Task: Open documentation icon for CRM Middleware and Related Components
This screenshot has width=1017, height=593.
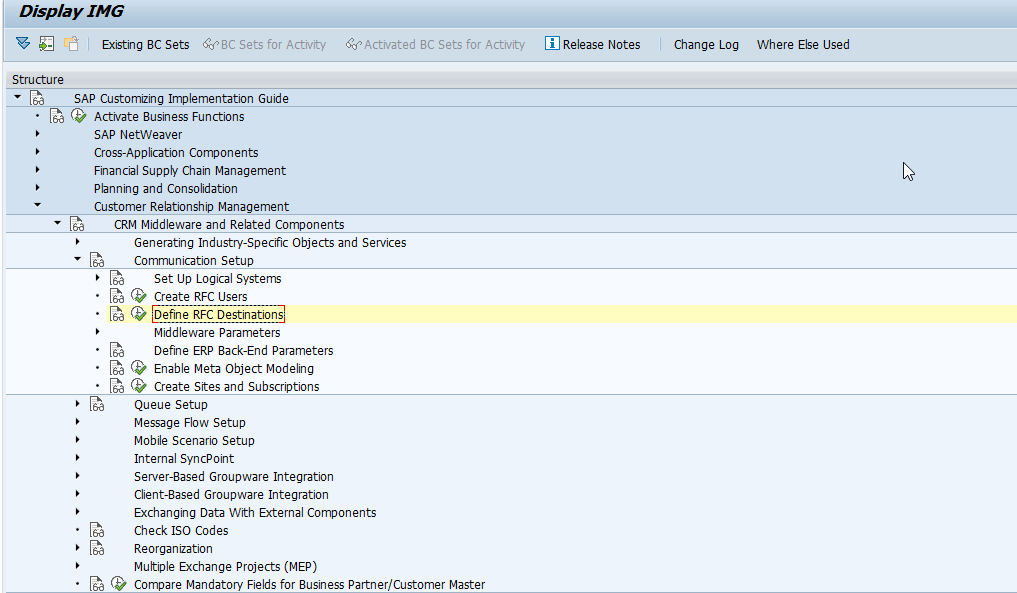Action: click(x=77, y=224)
